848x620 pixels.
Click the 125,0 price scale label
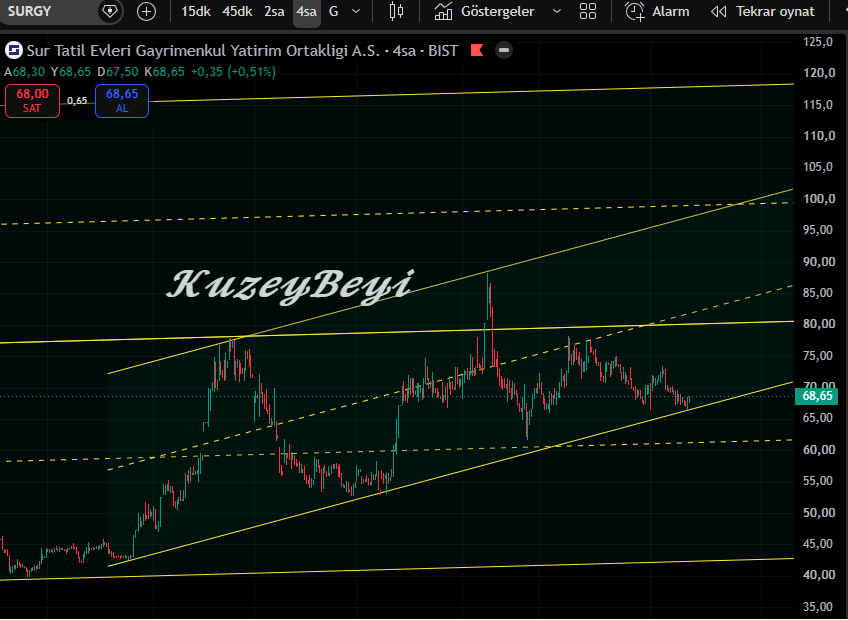click(818, 42)
